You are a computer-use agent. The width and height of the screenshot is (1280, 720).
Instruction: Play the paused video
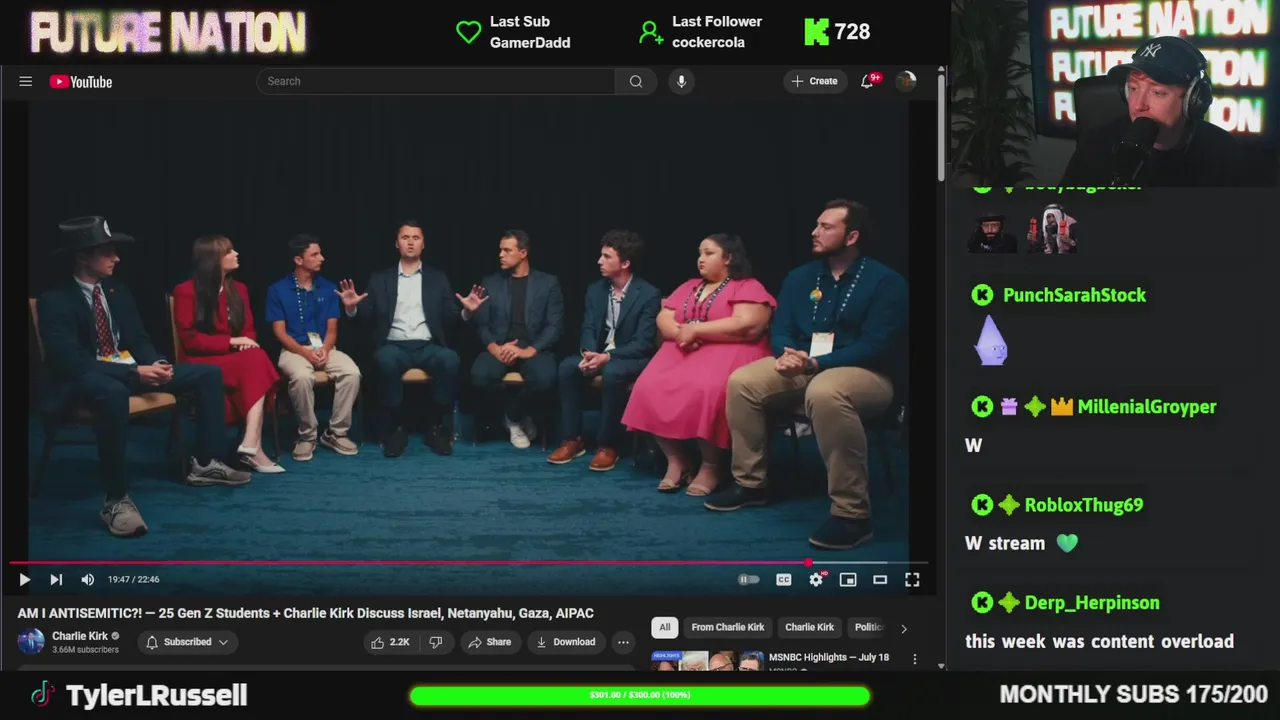[x=24, y=579]
